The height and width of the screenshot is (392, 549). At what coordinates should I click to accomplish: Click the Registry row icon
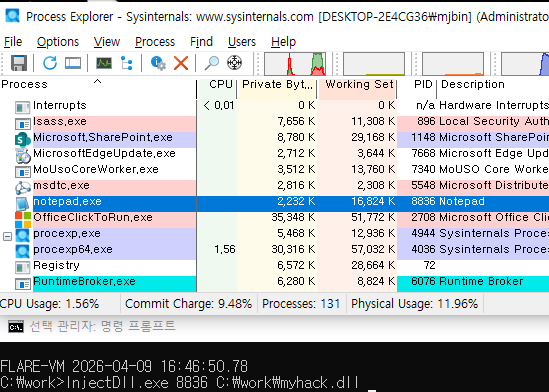coord(23,268)
